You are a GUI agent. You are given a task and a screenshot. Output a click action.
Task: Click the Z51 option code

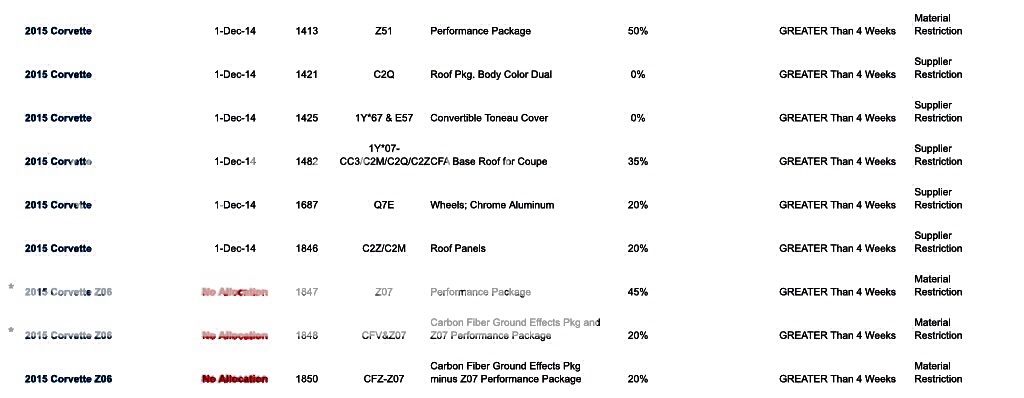click(383, 31)
